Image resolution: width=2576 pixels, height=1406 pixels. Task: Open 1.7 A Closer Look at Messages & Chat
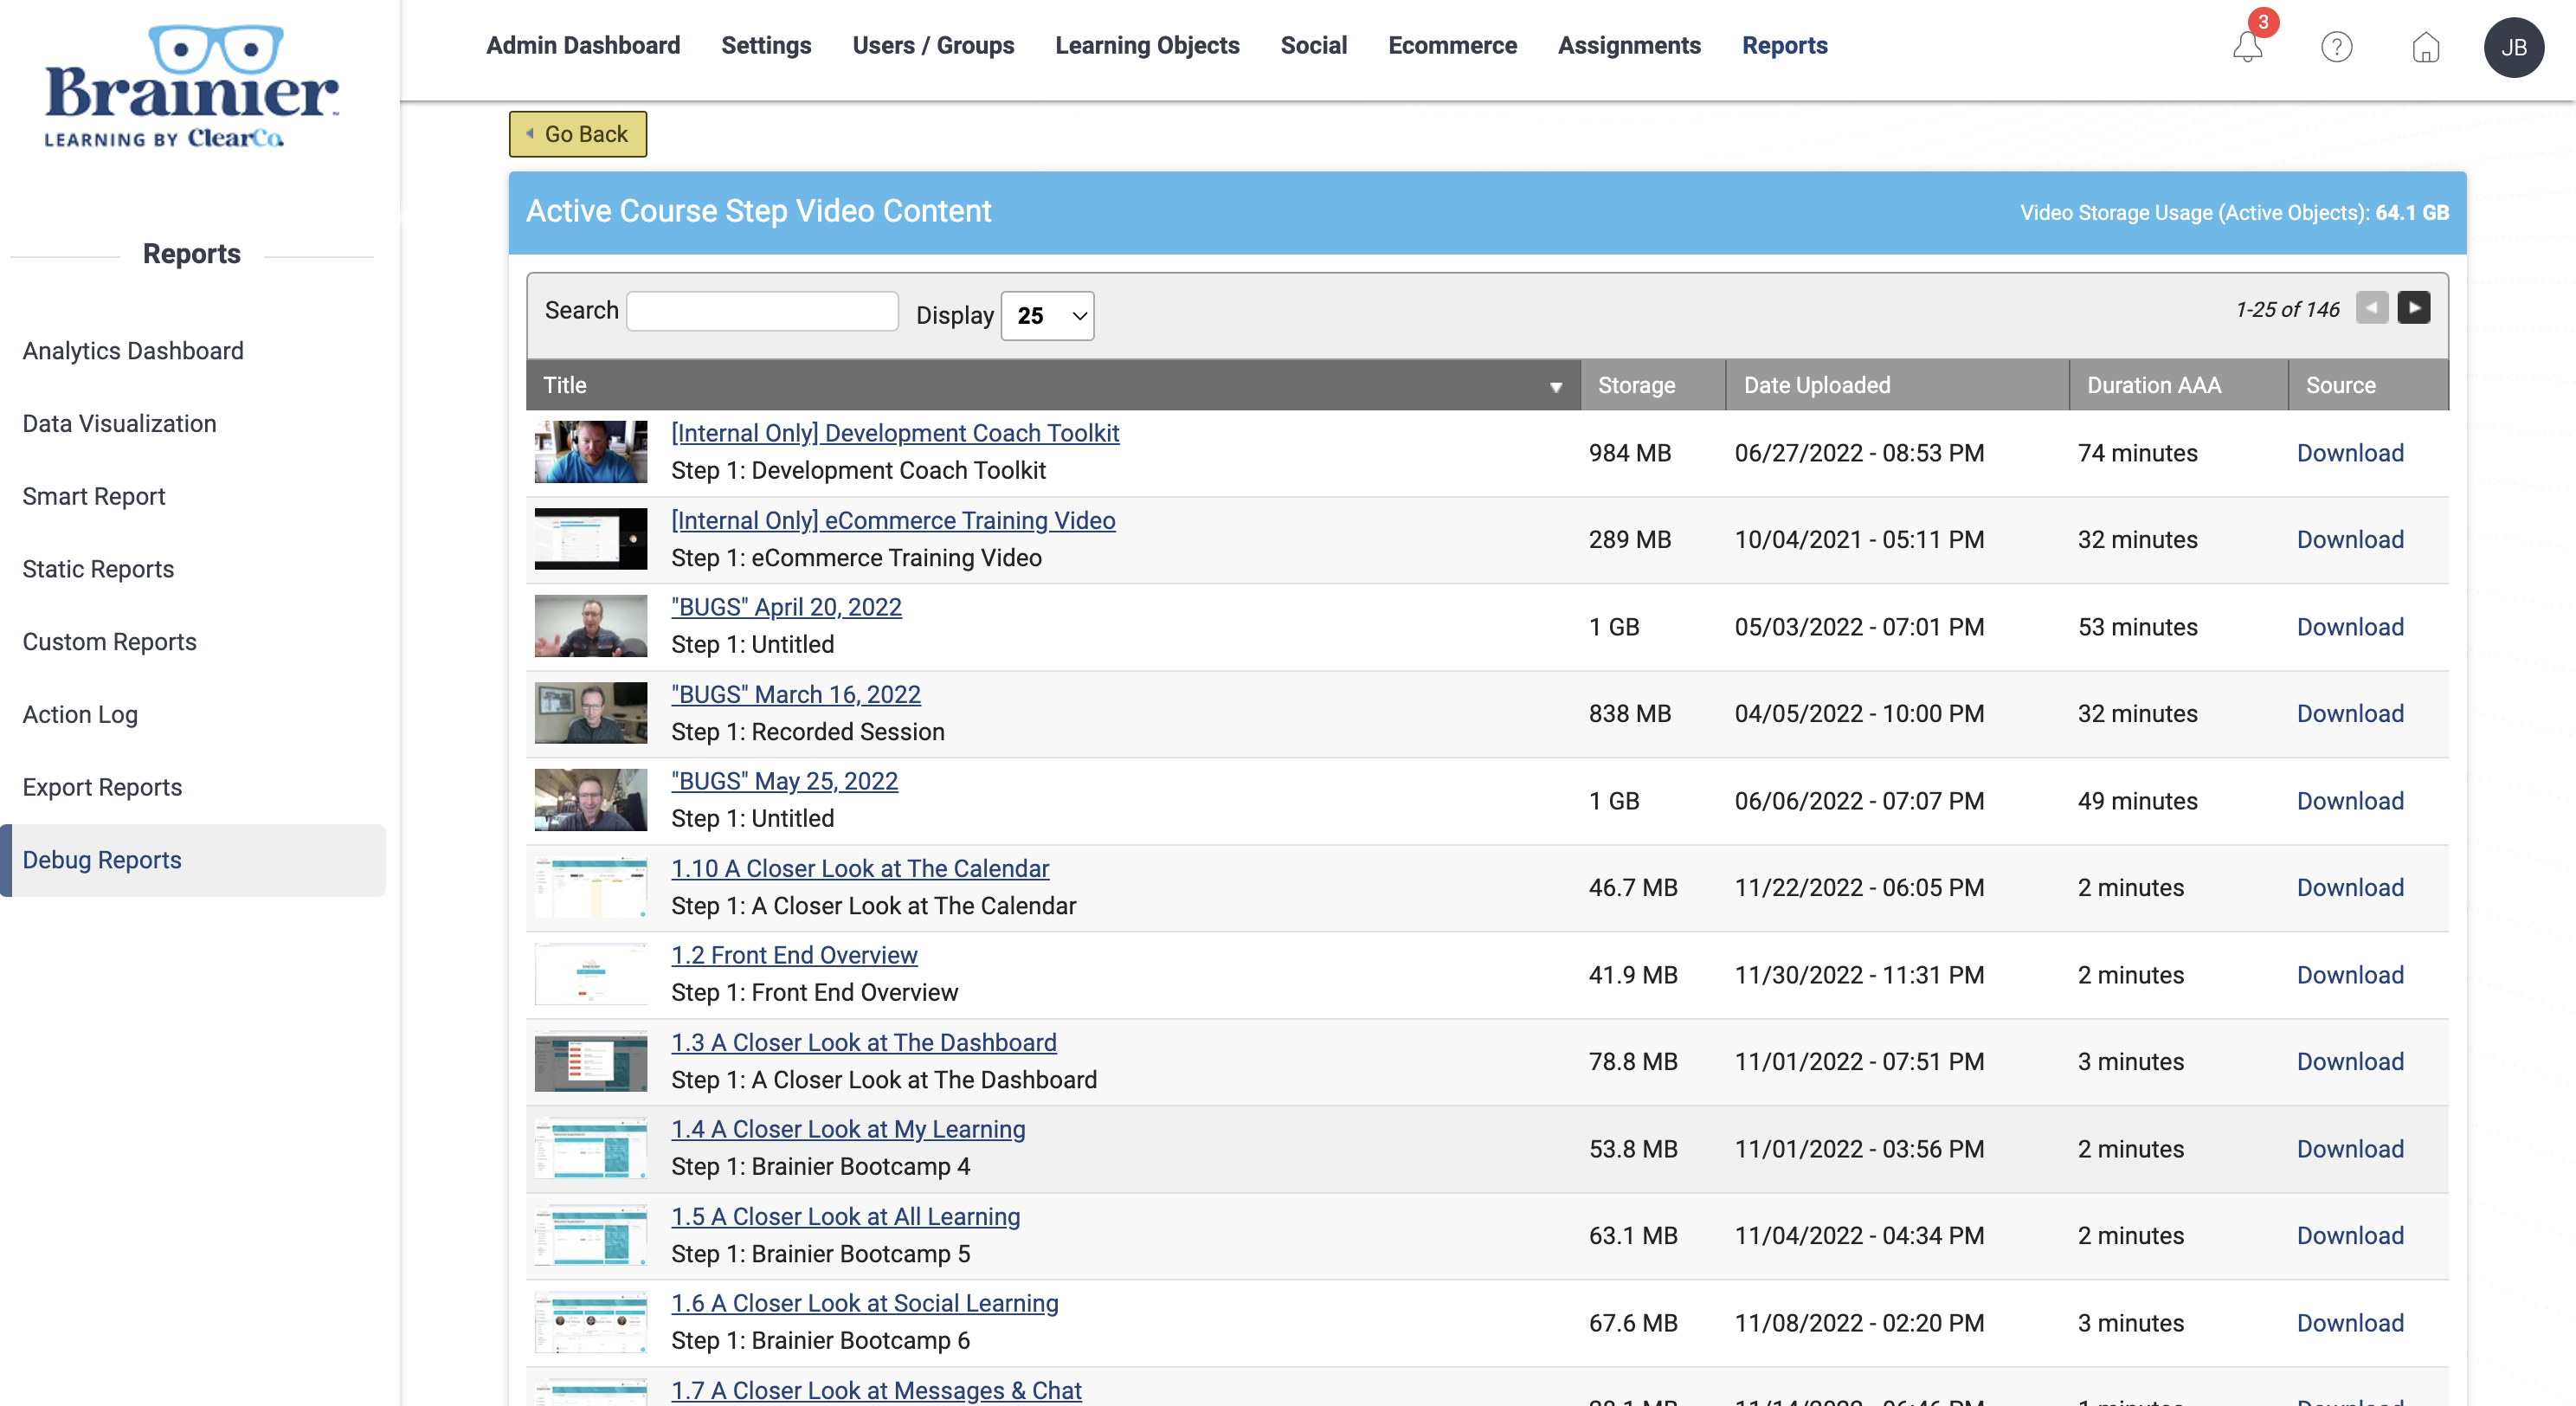click(876, 1390)
